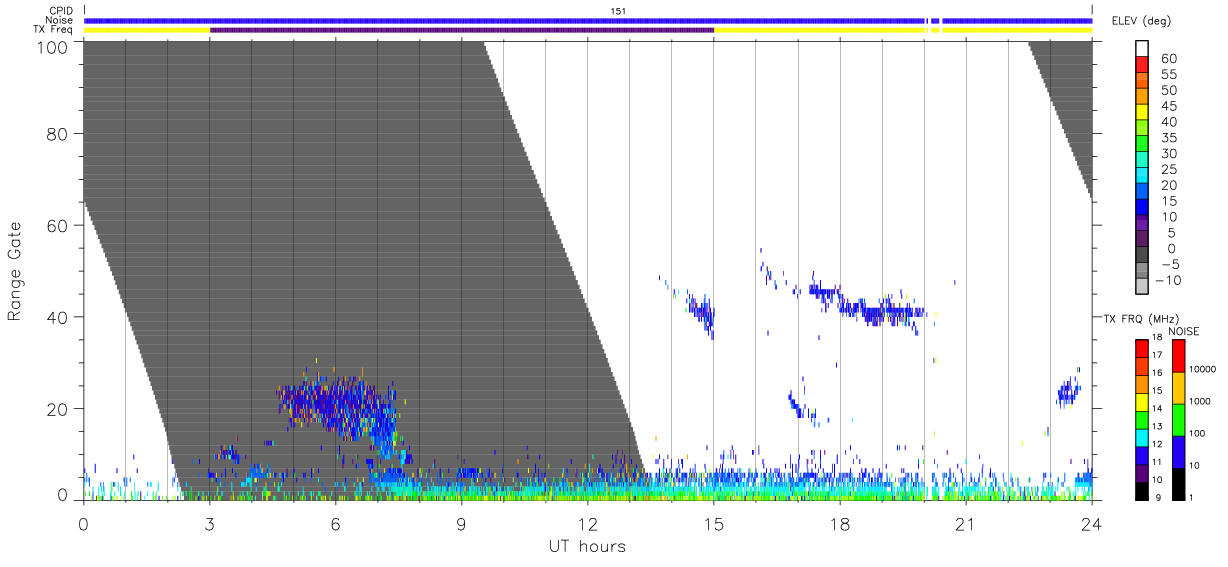
Task: Click the "TX Freq" row label
Action: pyautogui.click(x=53, y=30)
